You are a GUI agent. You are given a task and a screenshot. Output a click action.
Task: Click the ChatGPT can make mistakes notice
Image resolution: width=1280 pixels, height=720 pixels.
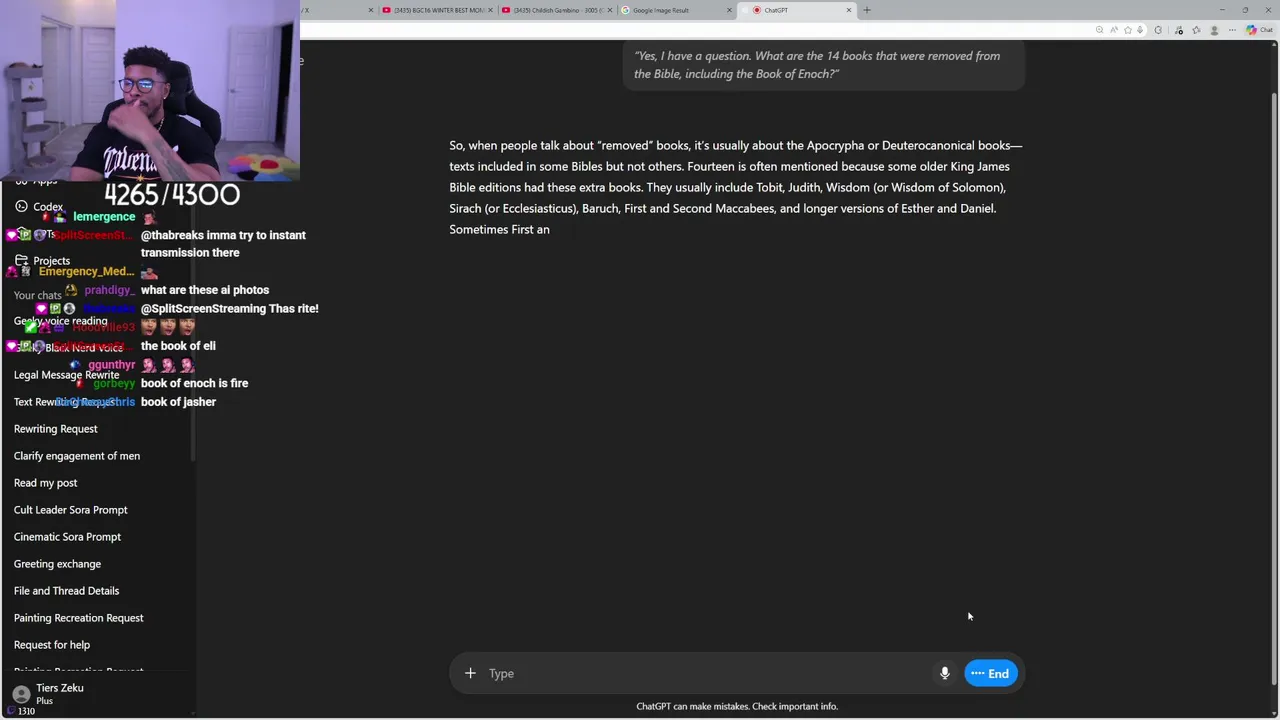pyautogui.click(x=737, y=706)
